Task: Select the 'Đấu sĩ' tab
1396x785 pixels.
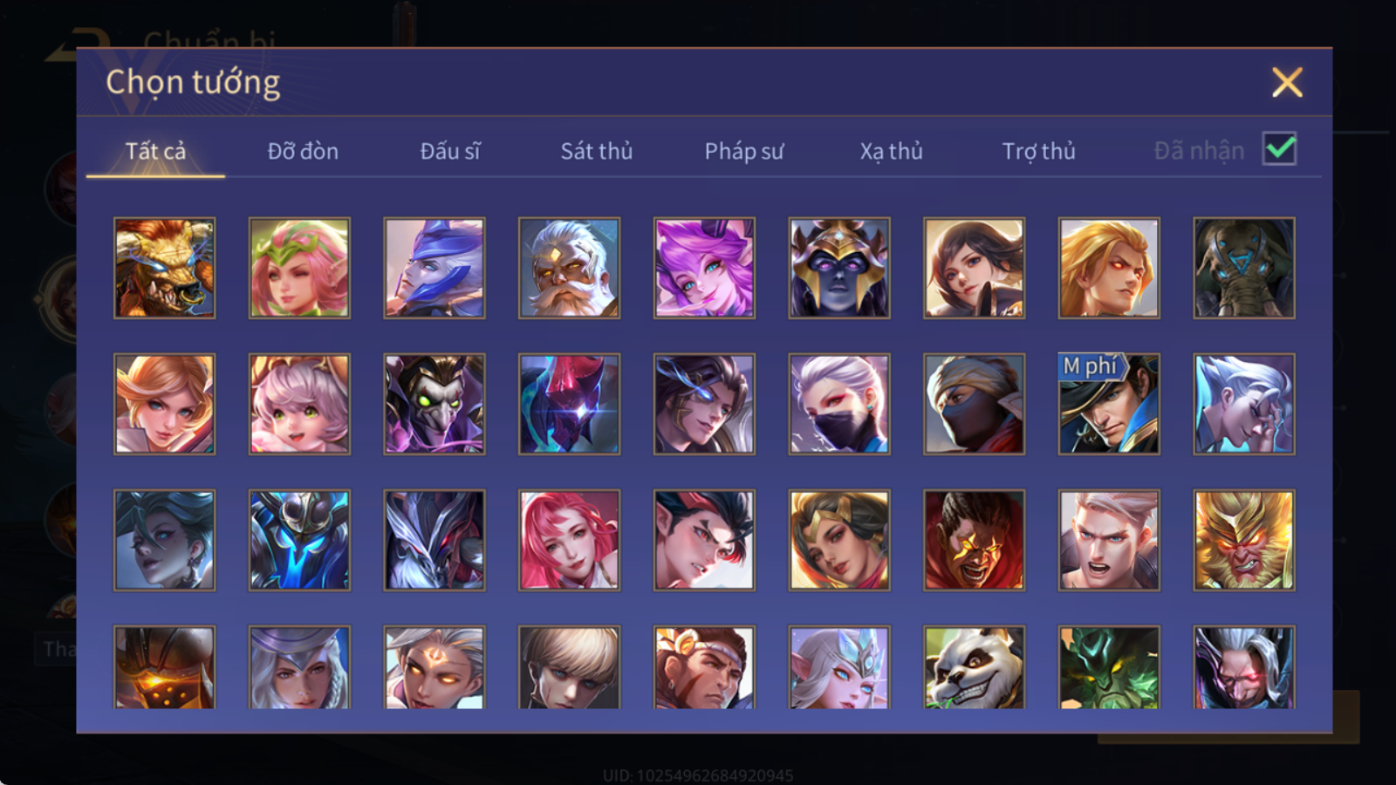Action: click(450, 151)
